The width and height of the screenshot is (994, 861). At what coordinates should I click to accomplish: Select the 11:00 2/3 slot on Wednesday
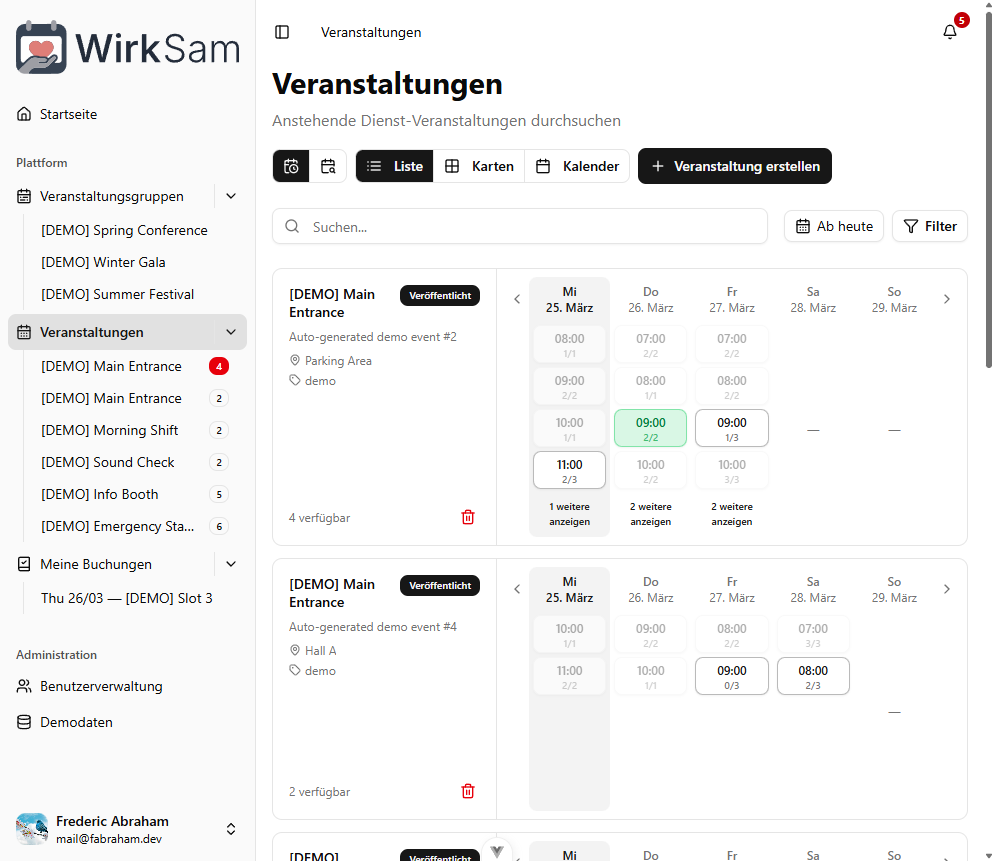(x=569, y=470)
